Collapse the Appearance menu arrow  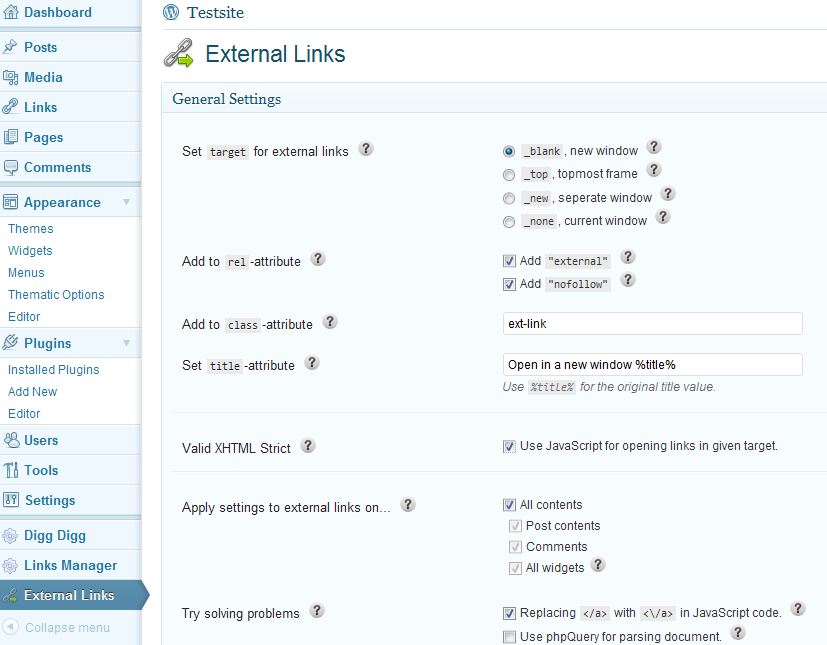(127, 202)
